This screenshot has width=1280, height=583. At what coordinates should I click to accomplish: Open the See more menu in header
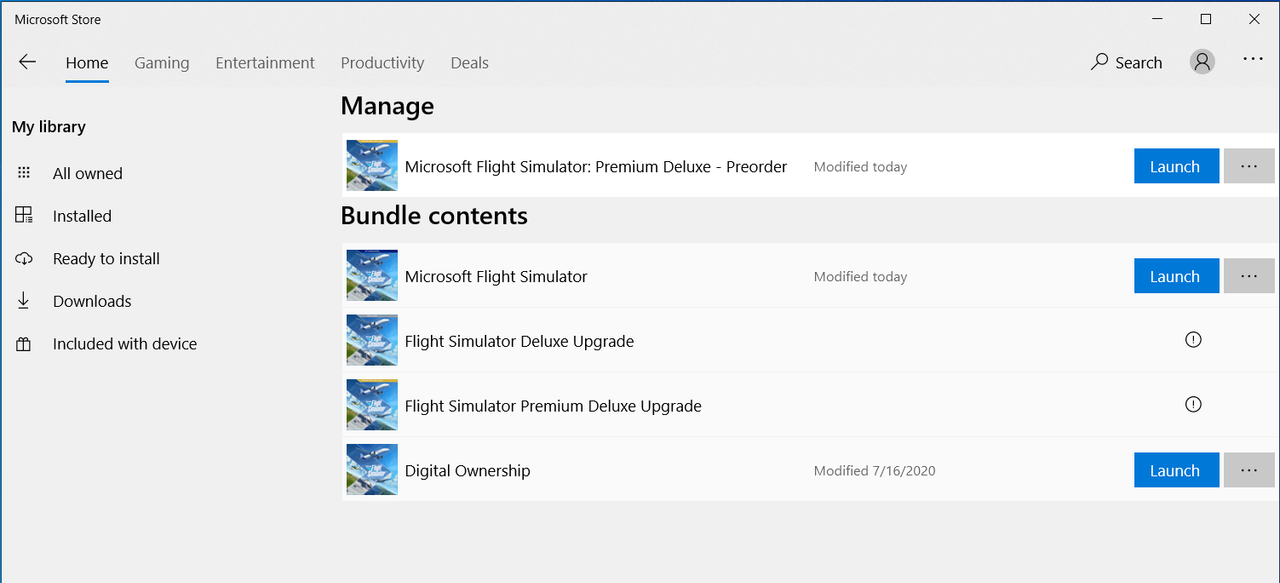pyautogui.click(x=1253, y=60)
